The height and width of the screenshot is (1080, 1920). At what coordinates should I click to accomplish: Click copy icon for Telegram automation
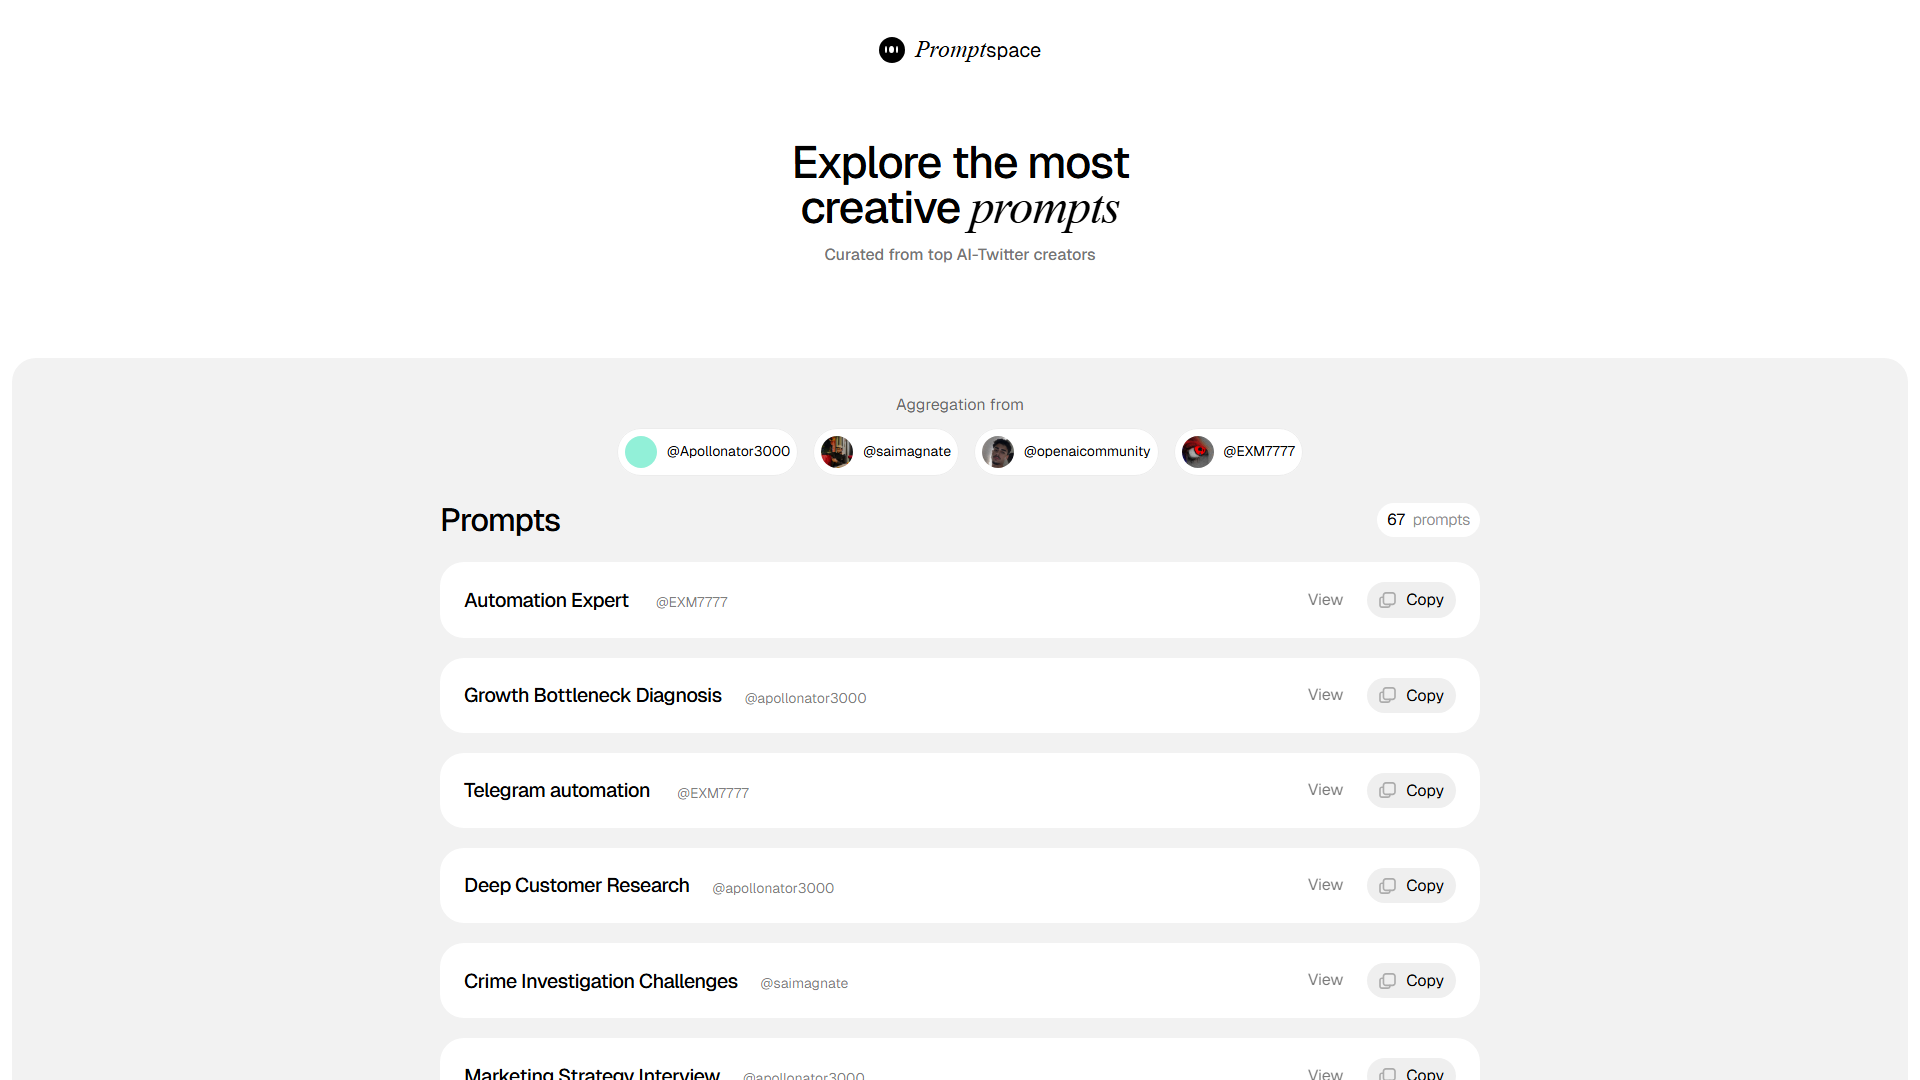[x=1387, y=790]
